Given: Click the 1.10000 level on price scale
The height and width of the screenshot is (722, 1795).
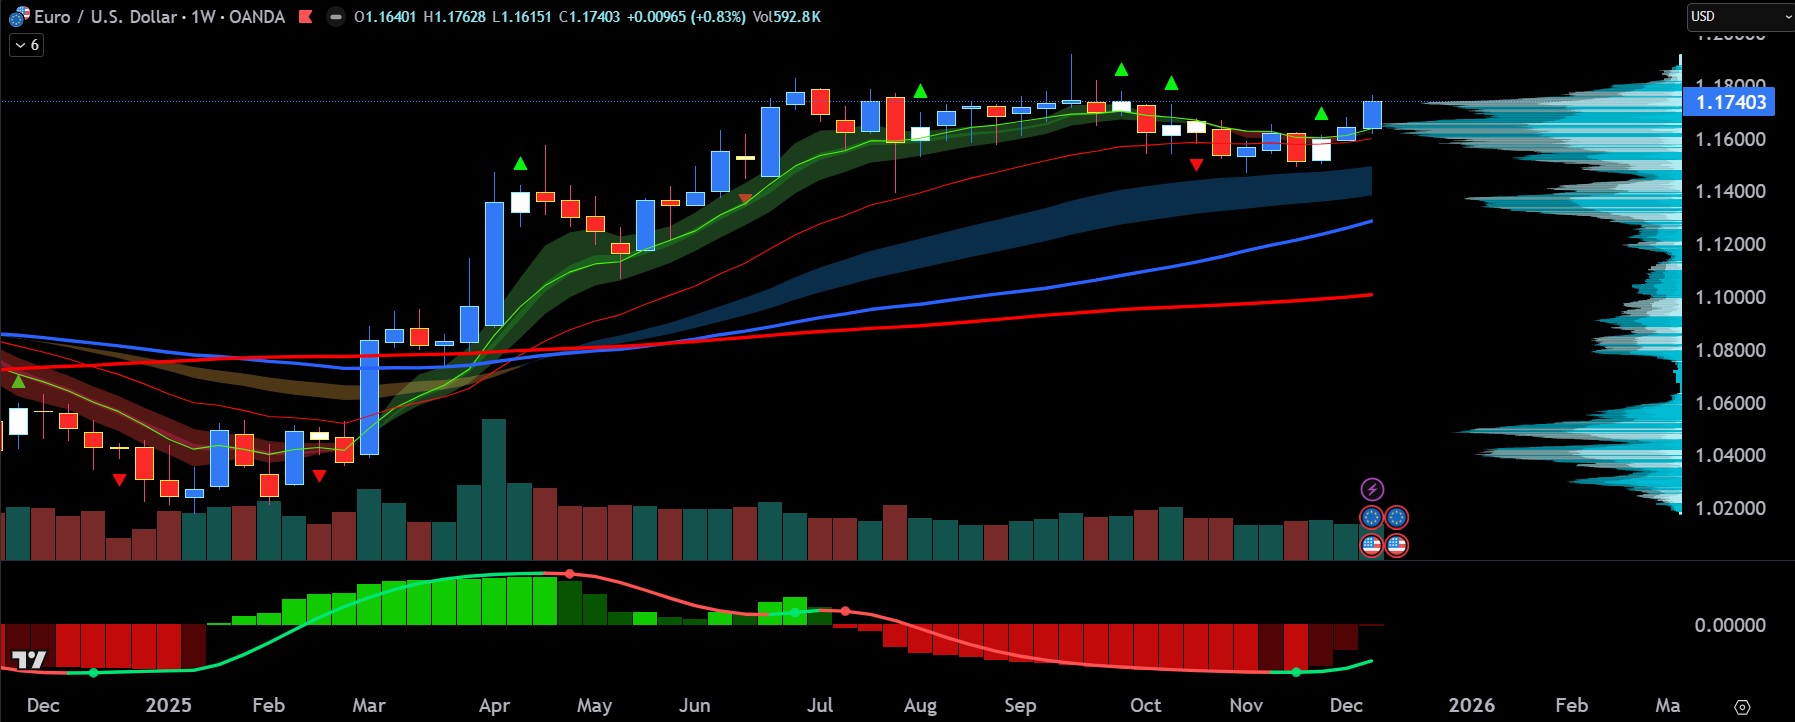Looking at the screenshot, I should (x=1730, y=297).
